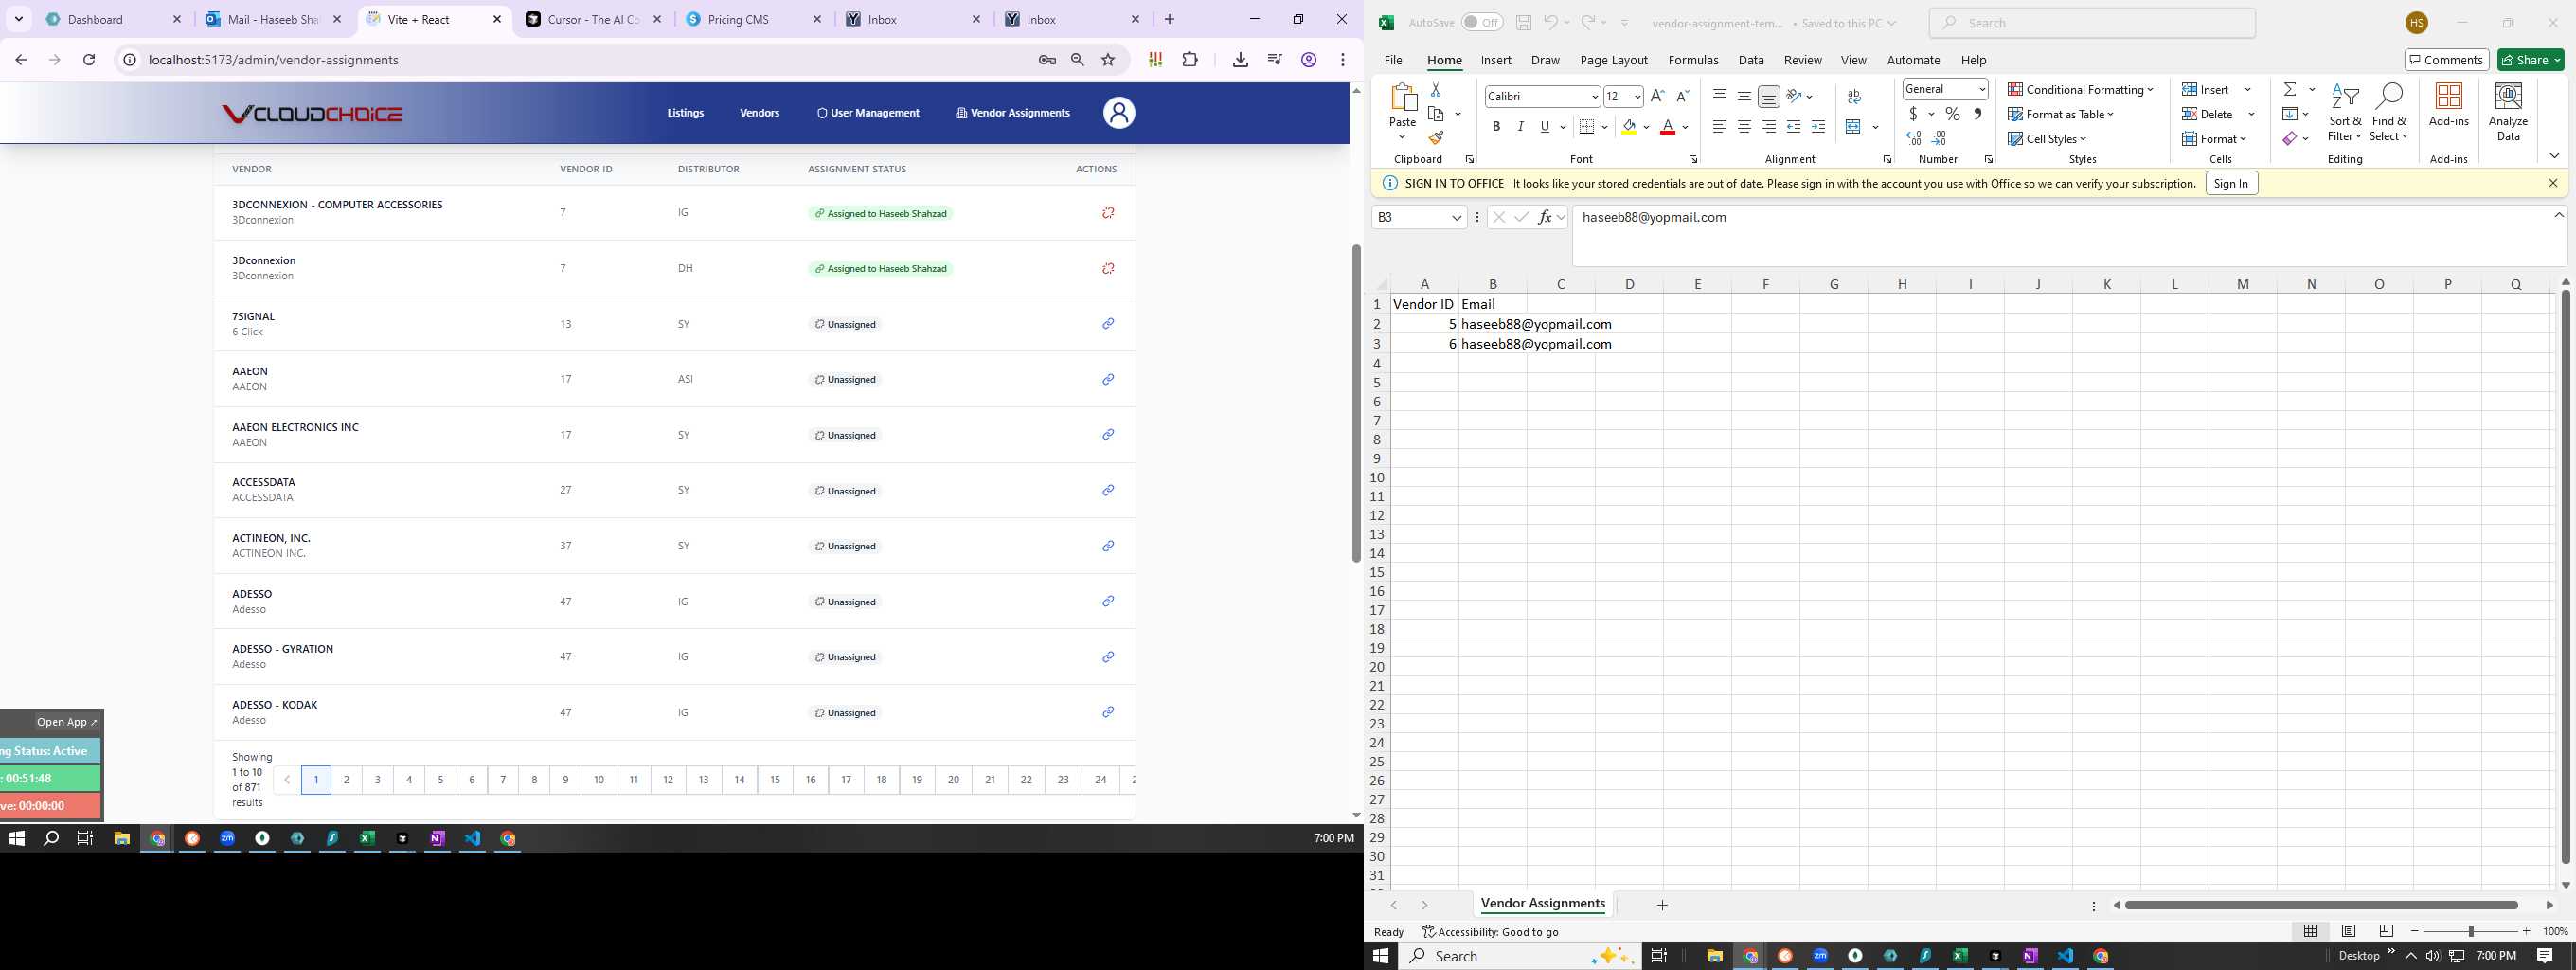Image resolution: width=2576 pixels, height=970 pixels.
Task: Switch to Page Break Preview view
Action: pos(2386,931)
